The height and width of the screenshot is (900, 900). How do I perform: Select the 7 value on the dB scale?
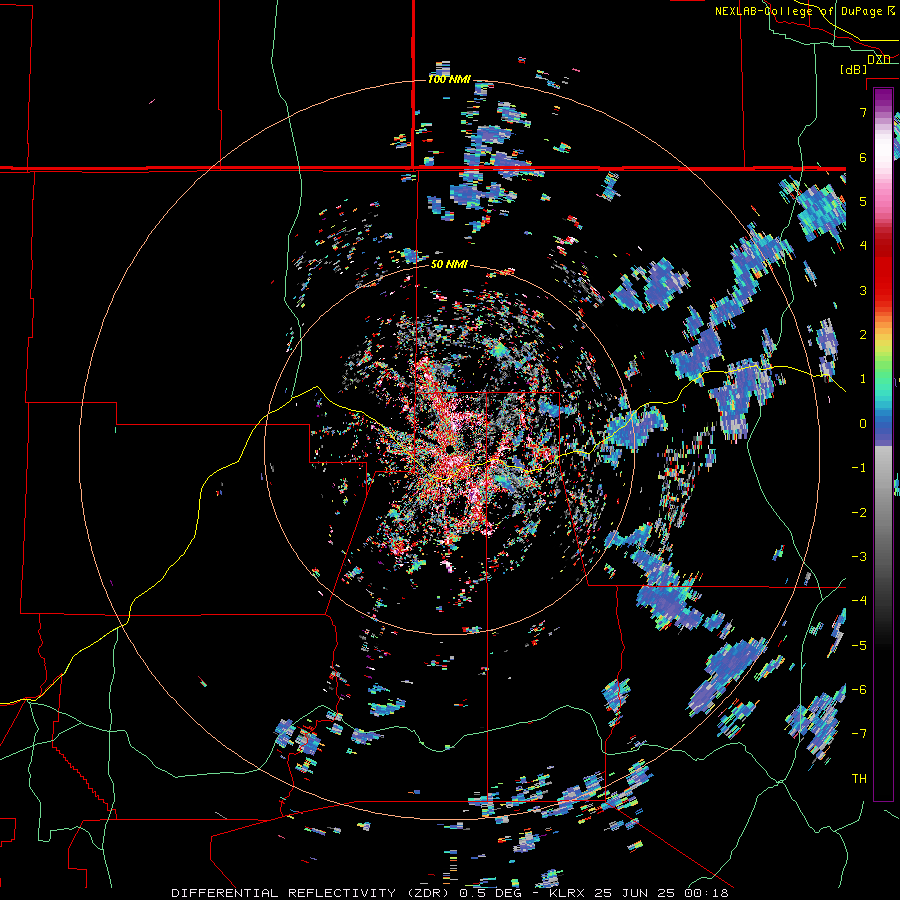click(863, 112)
